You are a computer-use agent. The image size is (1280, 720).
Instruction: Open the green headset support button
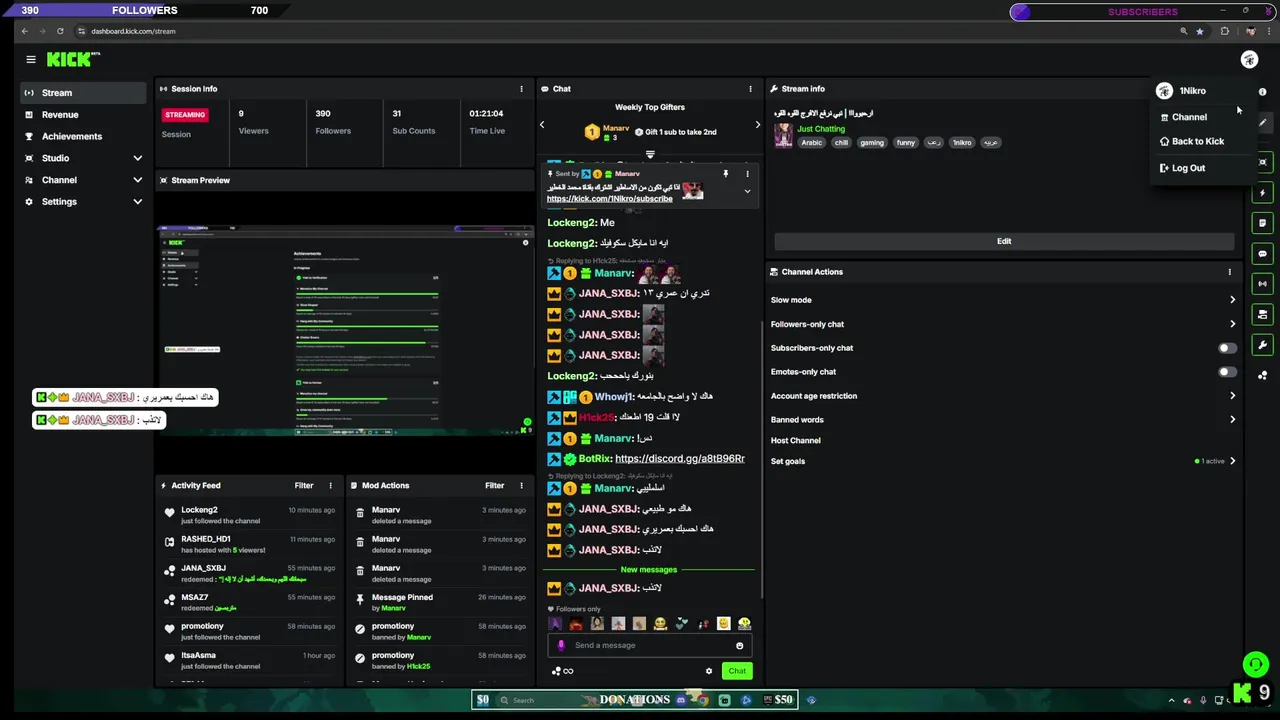(1255, 664)
